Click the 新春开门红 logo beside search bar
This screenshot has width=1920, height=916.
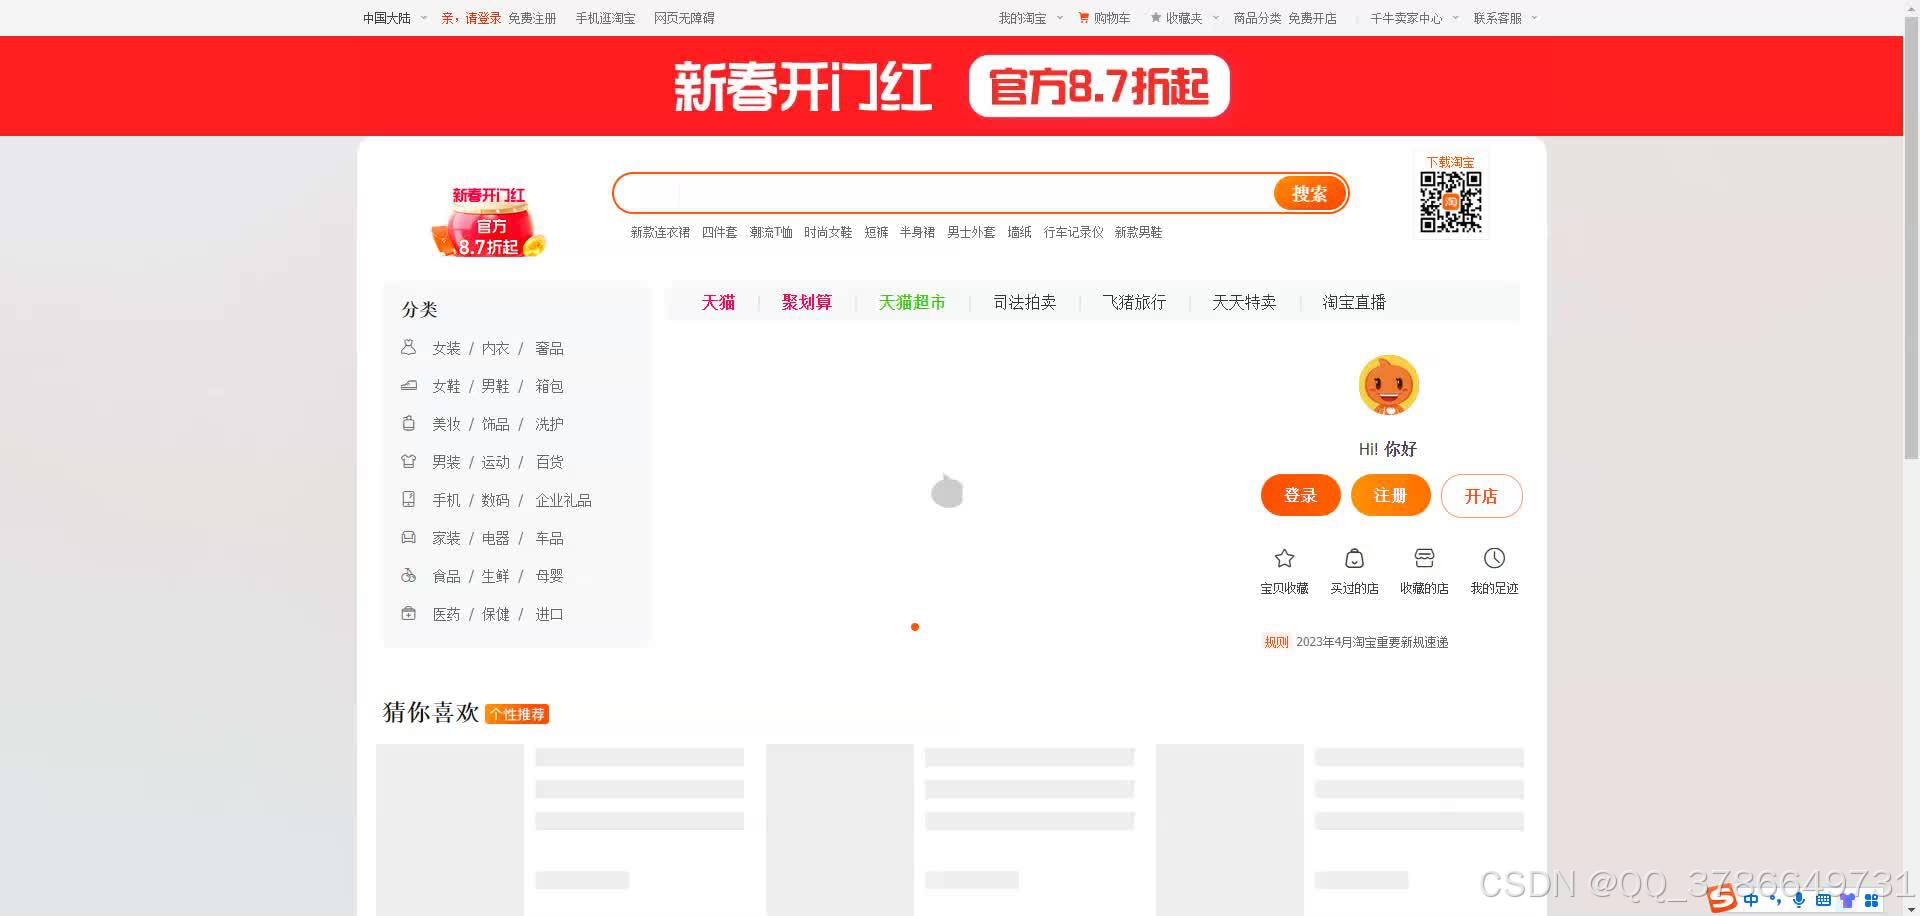tap(489, 221)
